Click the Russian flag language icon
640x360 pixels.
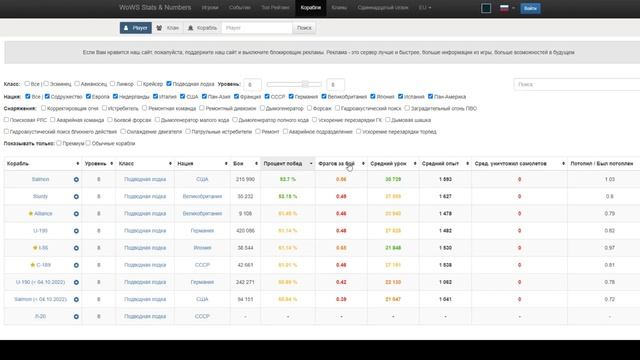[504, 8]
